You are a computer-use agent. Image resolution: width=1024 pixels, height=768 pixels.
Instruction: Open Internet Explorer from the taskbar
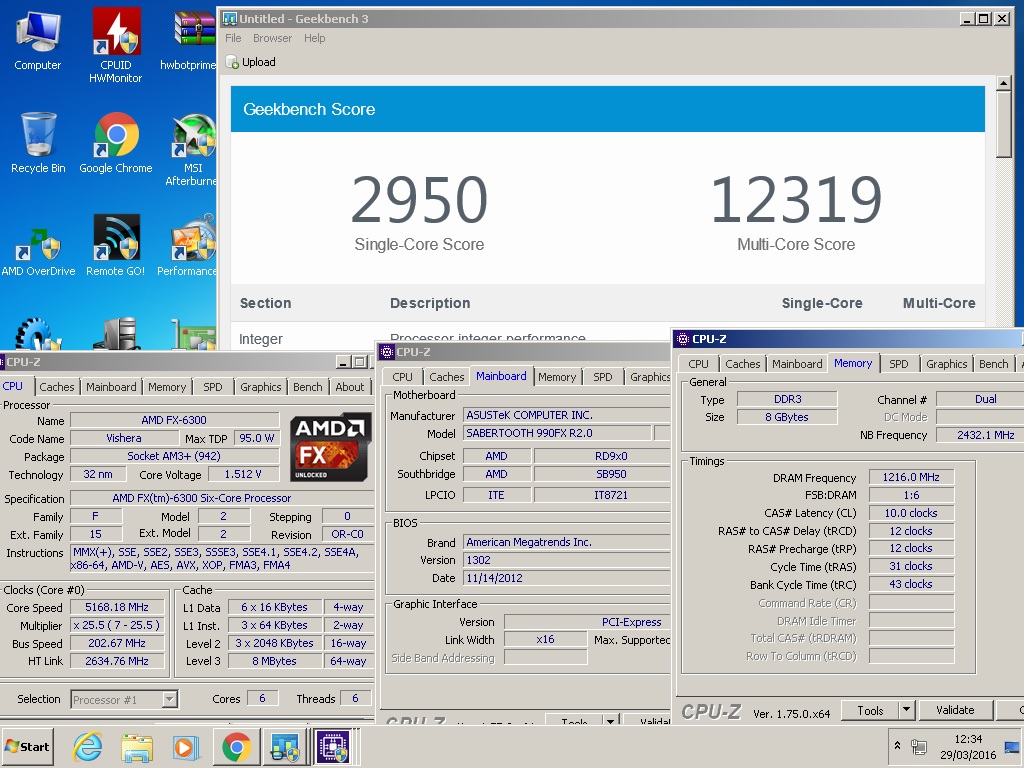coord(88,746)
